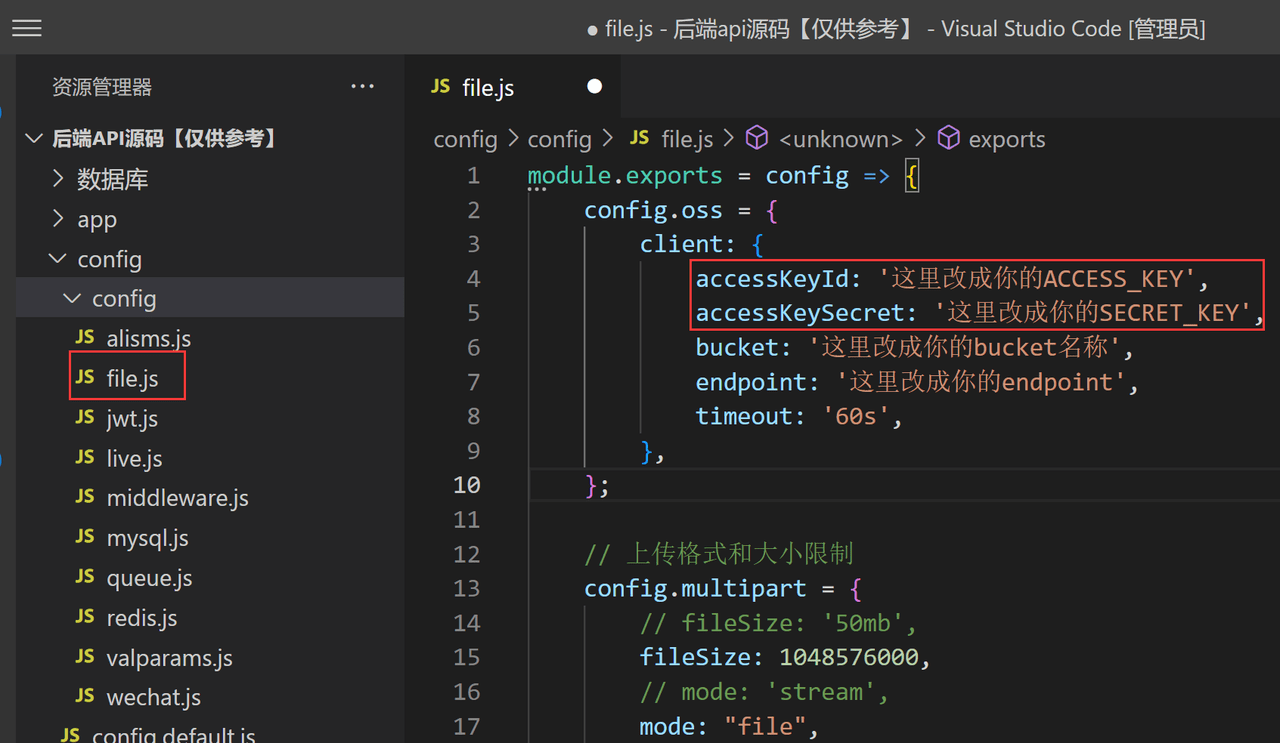Click cube icon before <unknown> breadcrumb

click(x=757, y=138)
